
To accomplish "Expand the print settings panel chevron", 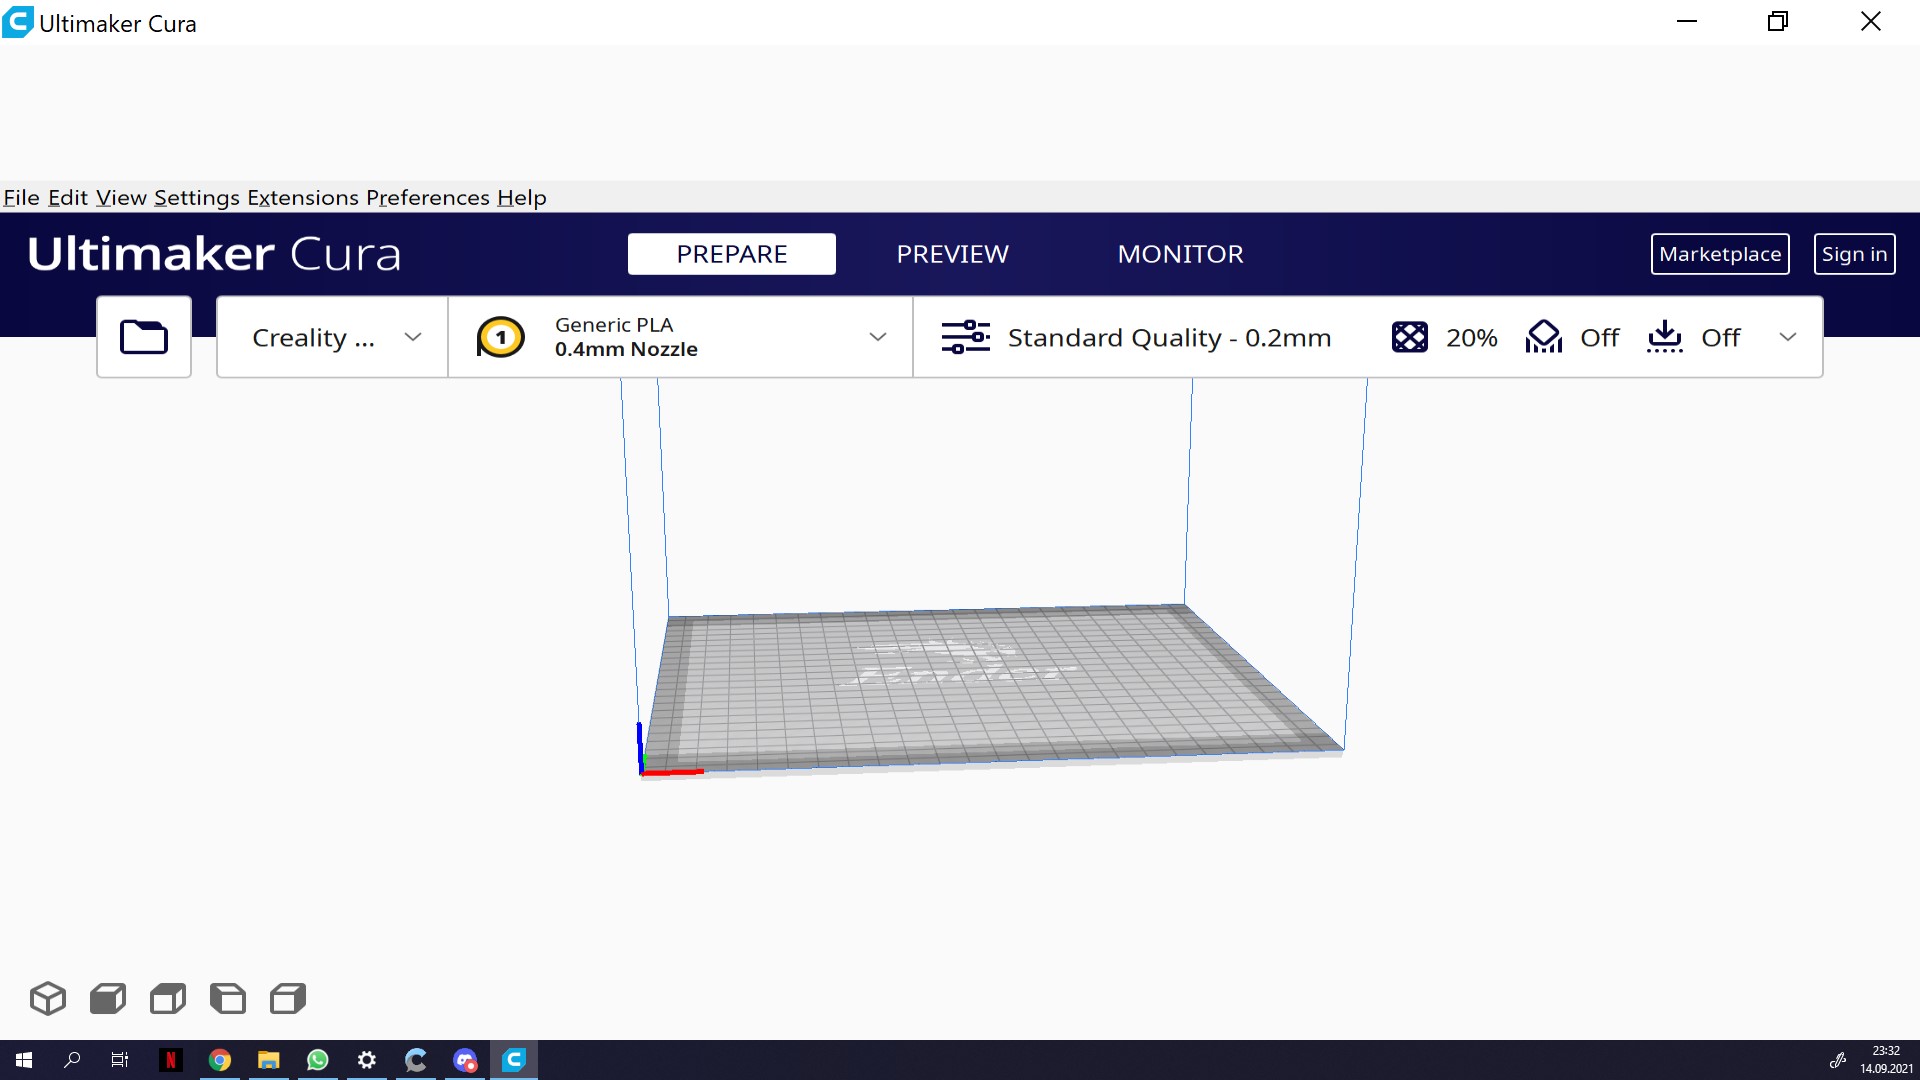I will pos(1788,337).
